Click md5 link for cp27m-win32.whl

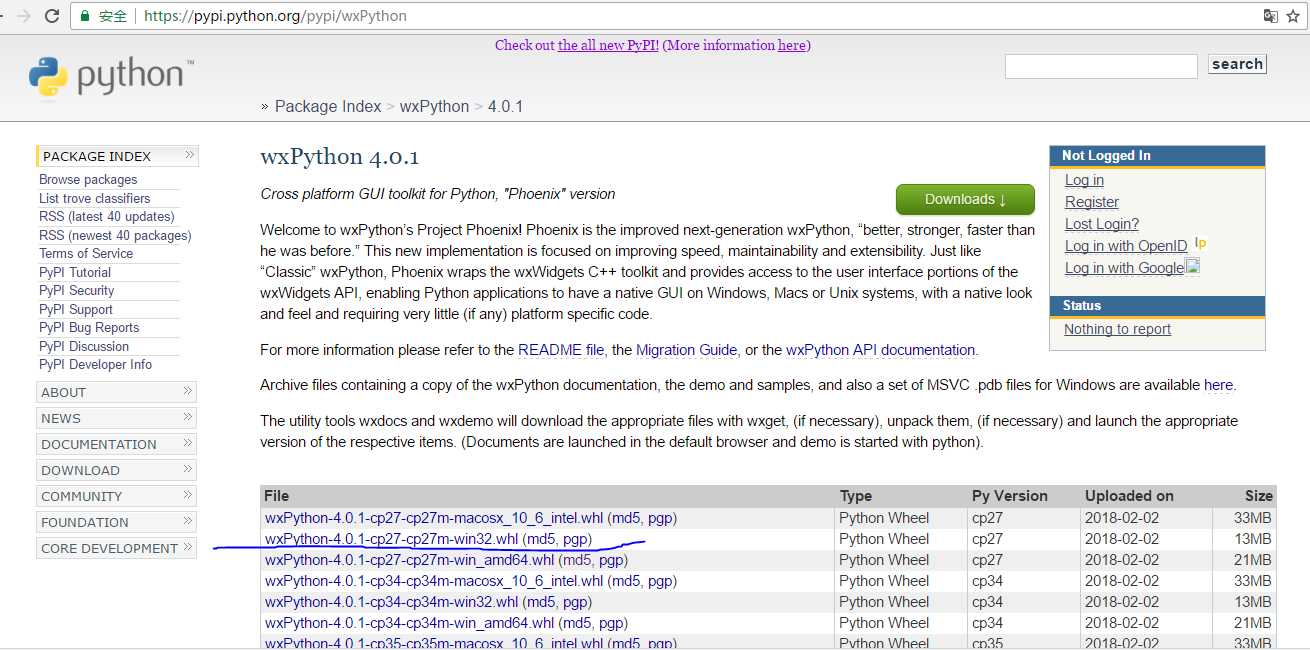point(540,539)
